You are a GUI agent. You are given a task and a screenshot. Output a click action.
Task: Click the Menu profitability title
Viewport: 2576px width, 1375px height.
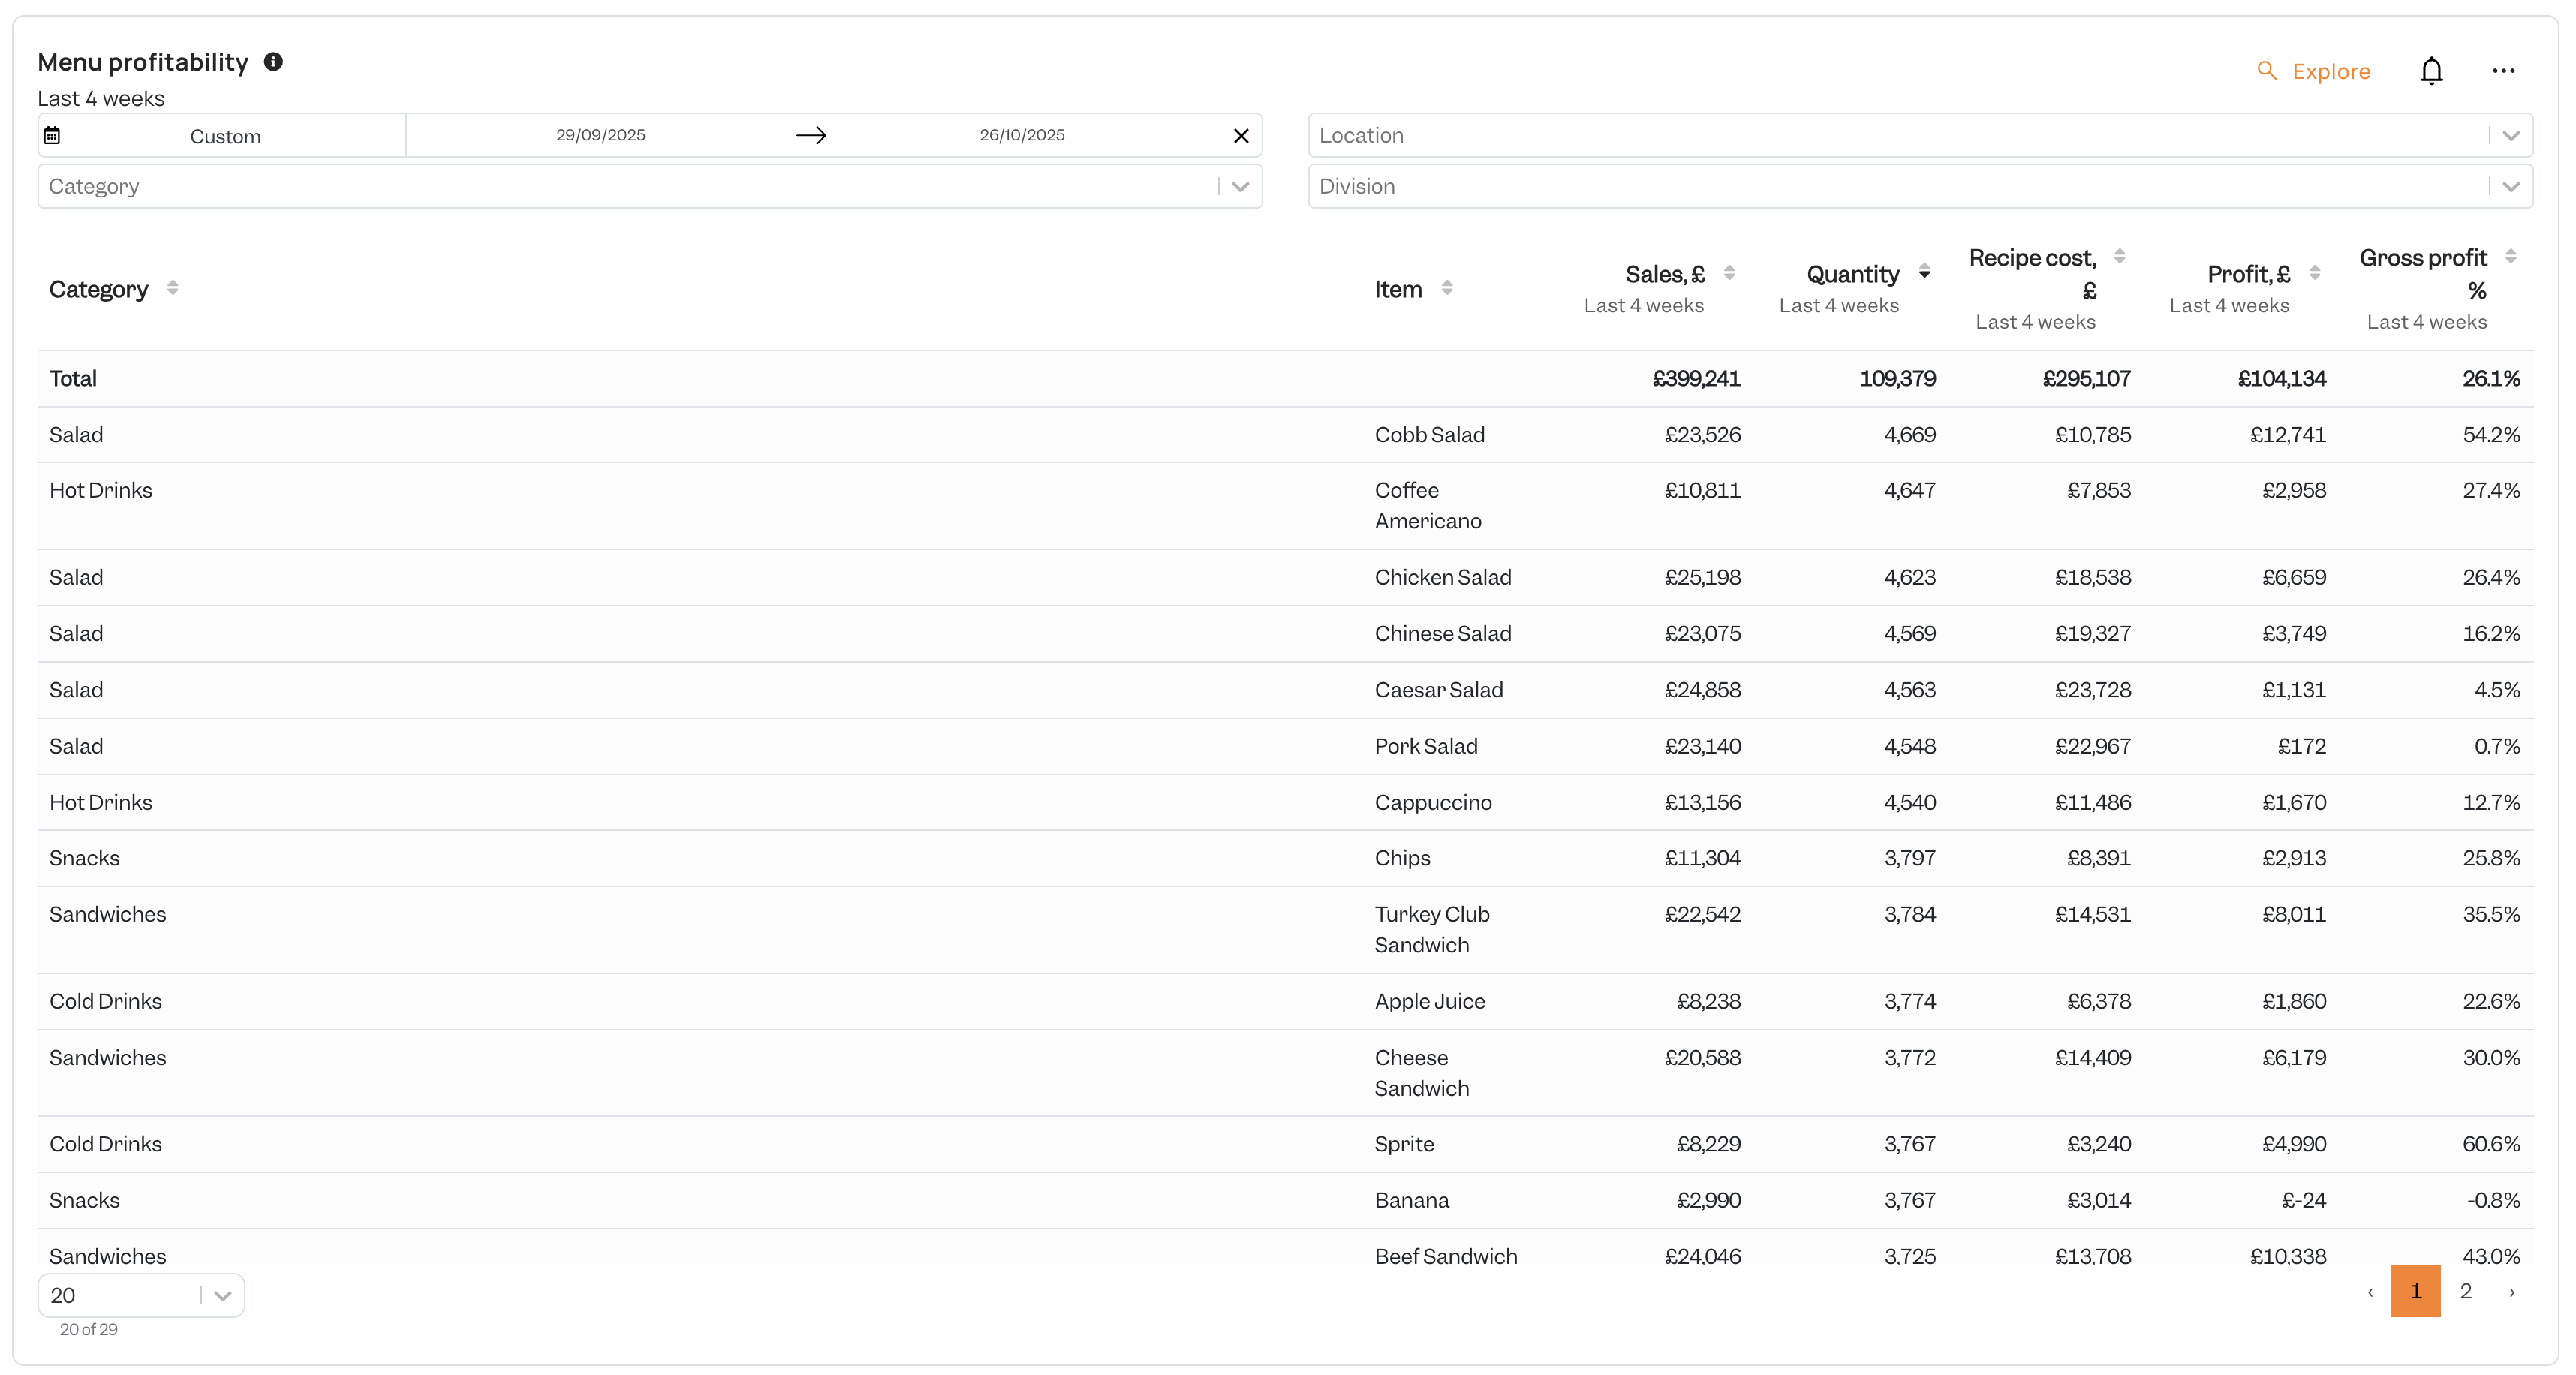click(x=142, y=62)
